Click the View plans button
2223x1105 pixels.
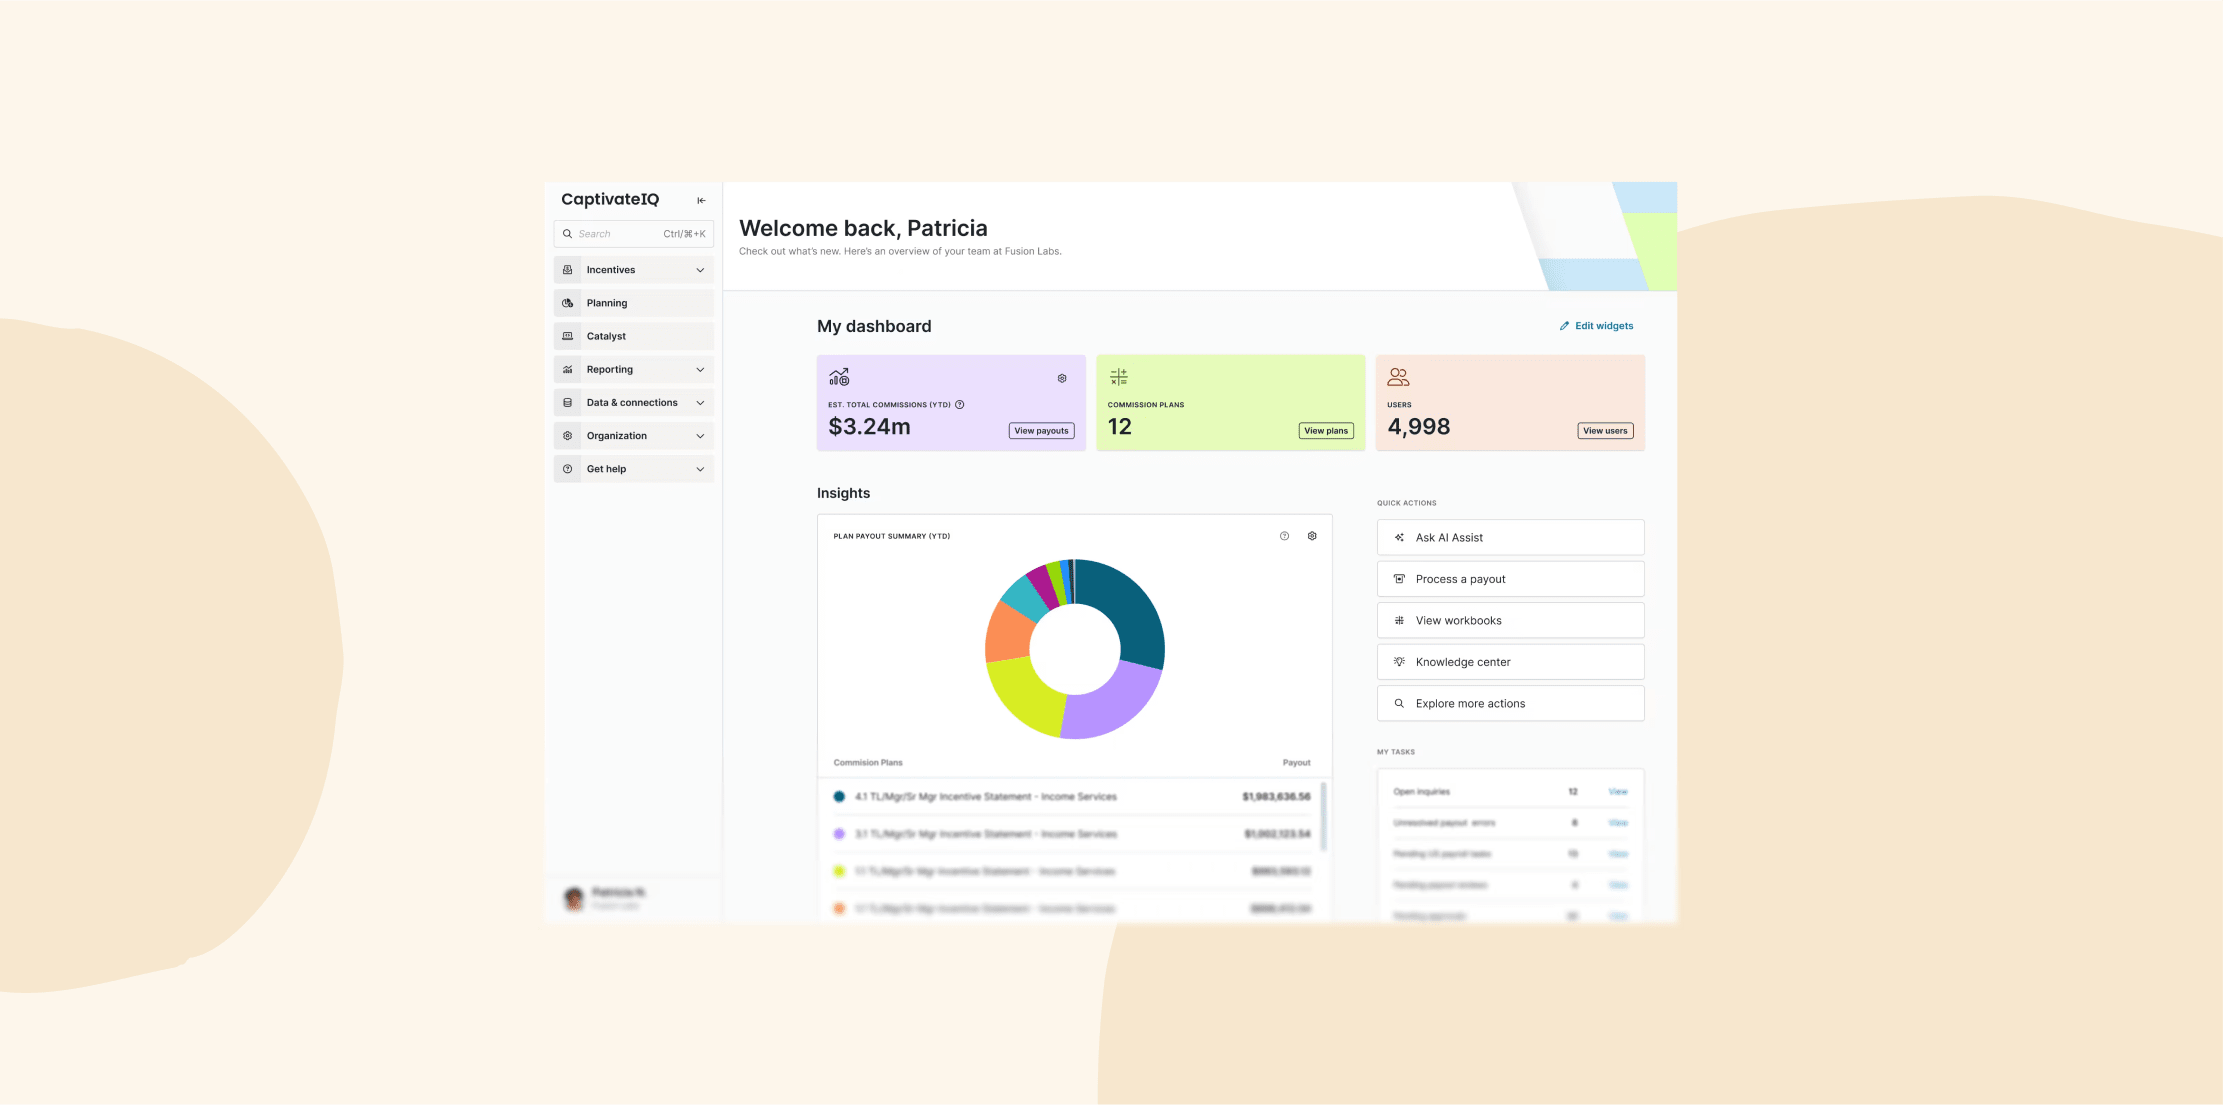1326,431
